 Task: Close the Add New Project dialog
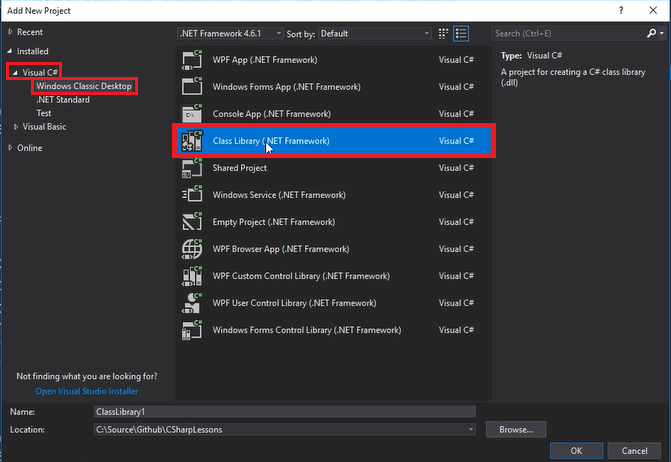[653, 10]
